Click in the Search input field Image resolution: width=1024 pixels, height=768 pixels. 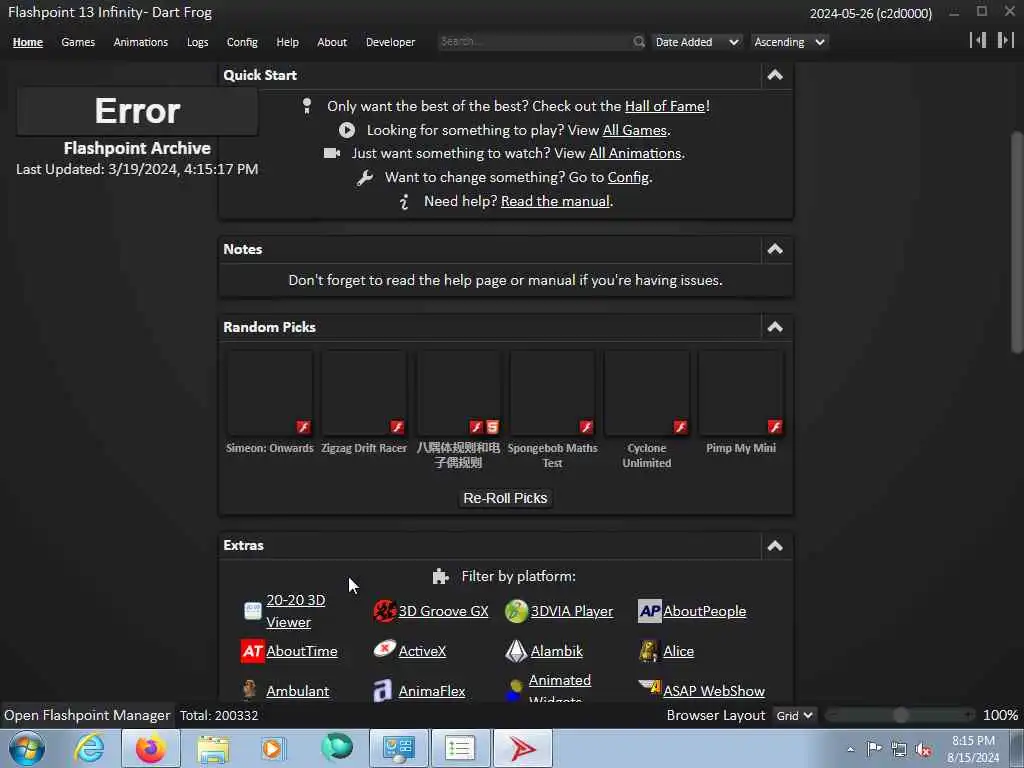[536, 42]
